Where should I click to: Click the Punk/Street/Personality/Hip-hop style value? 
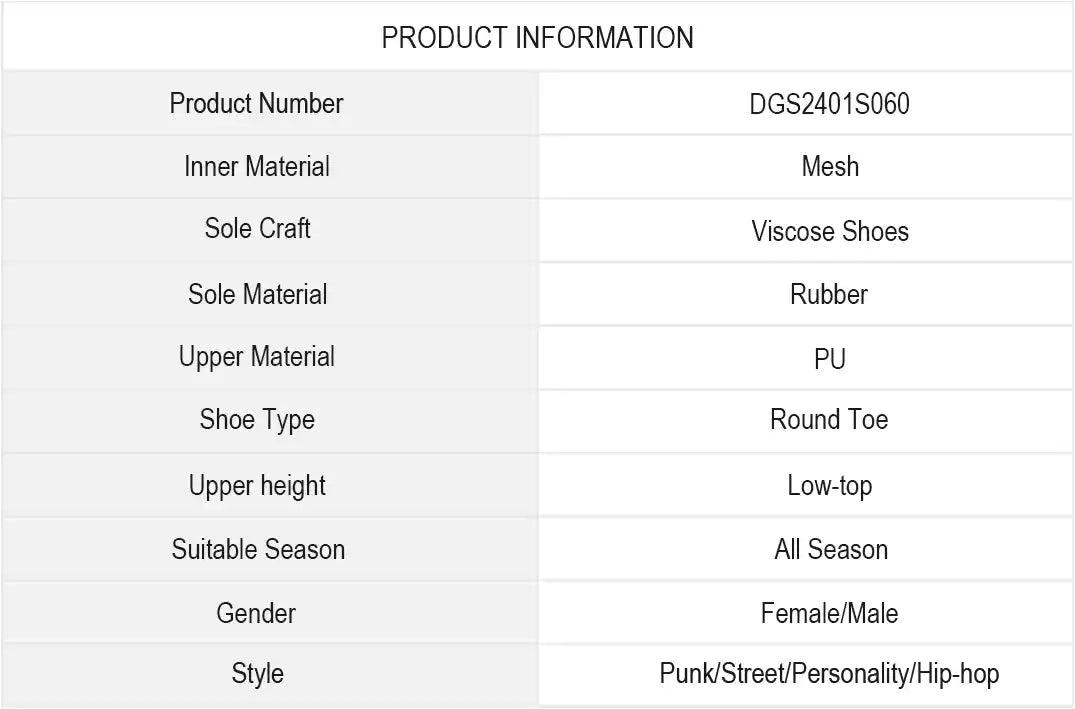coord(829,674)
